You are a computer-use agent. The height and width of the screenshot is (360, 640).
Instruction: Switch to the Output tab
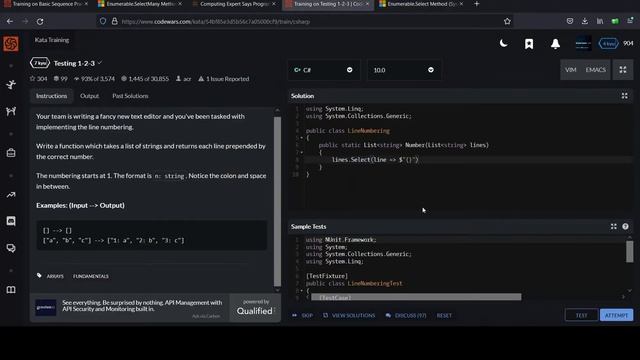click(x=89, y=96)
